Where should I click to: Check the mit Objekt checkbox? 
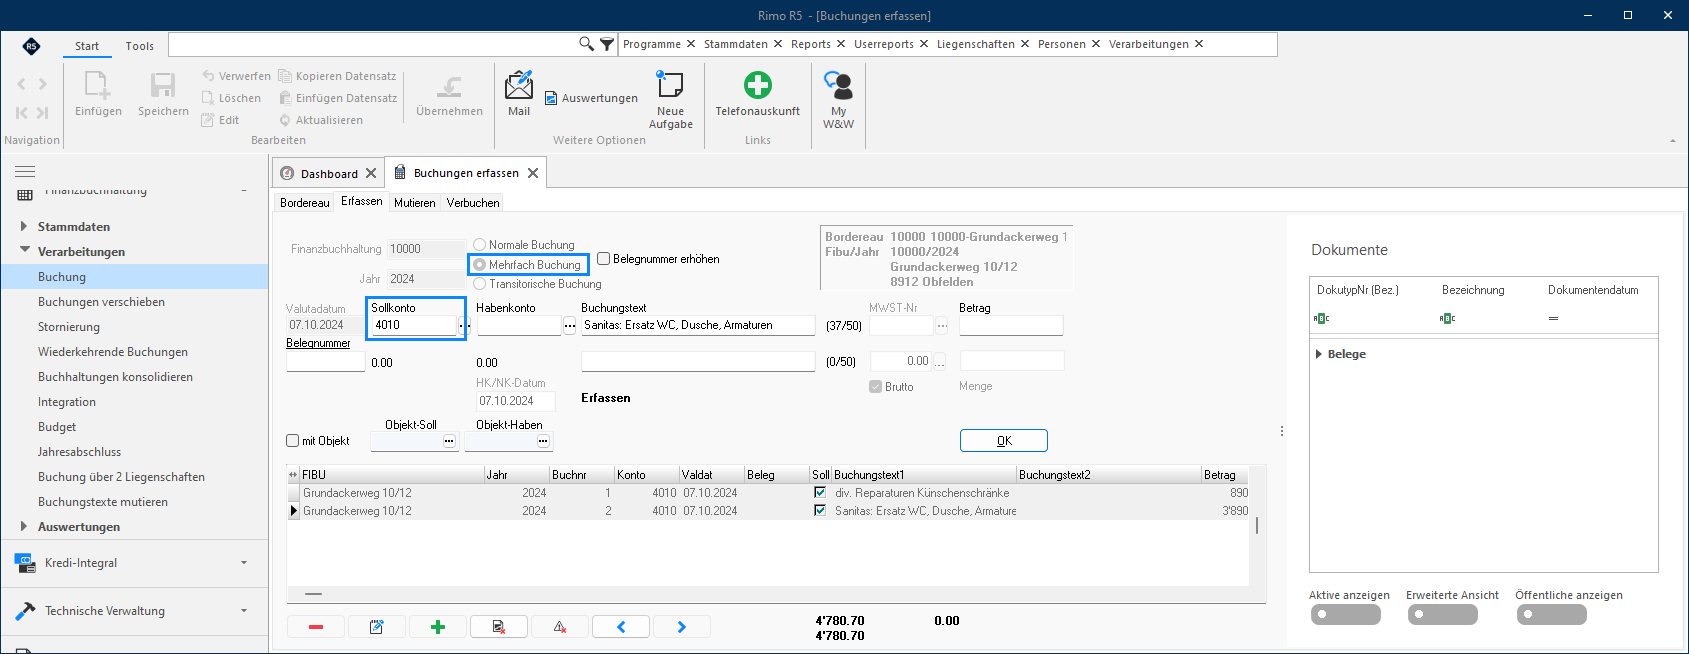click(x=293, y=441)
